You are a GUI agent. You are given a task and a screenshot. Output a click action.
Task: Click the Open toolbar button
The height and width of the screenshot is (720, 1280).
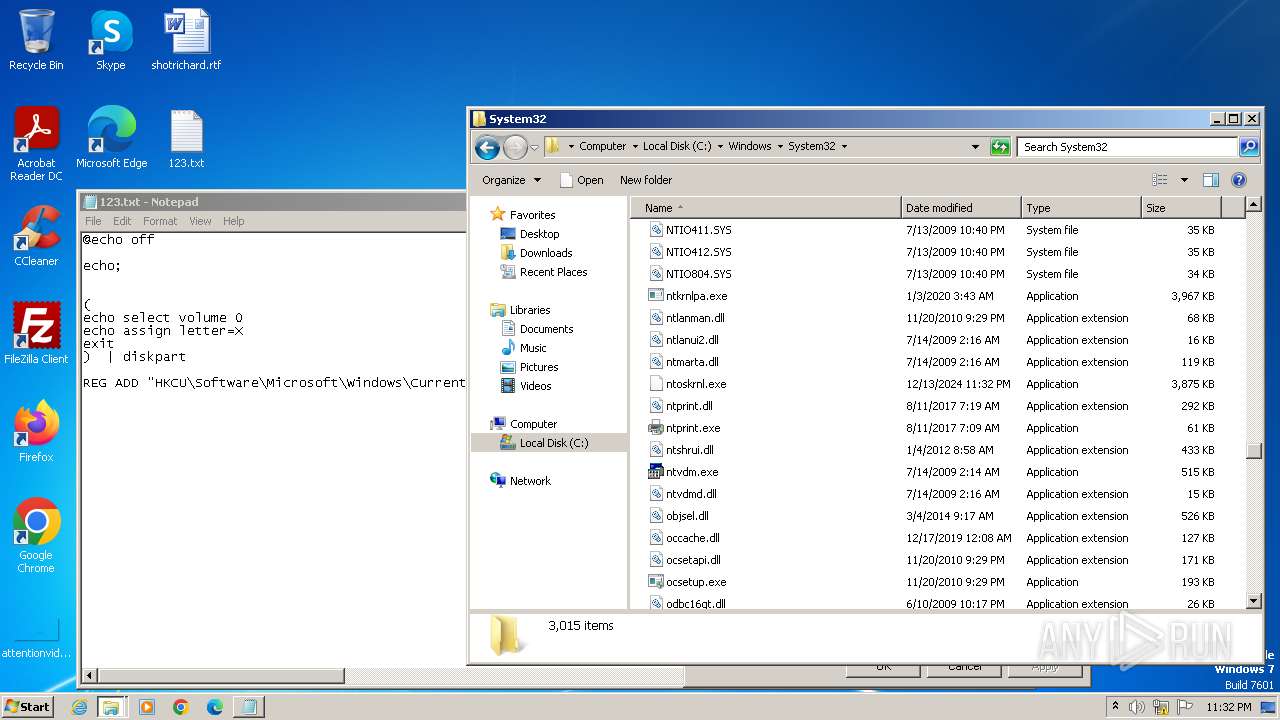[x=581, y=180]
